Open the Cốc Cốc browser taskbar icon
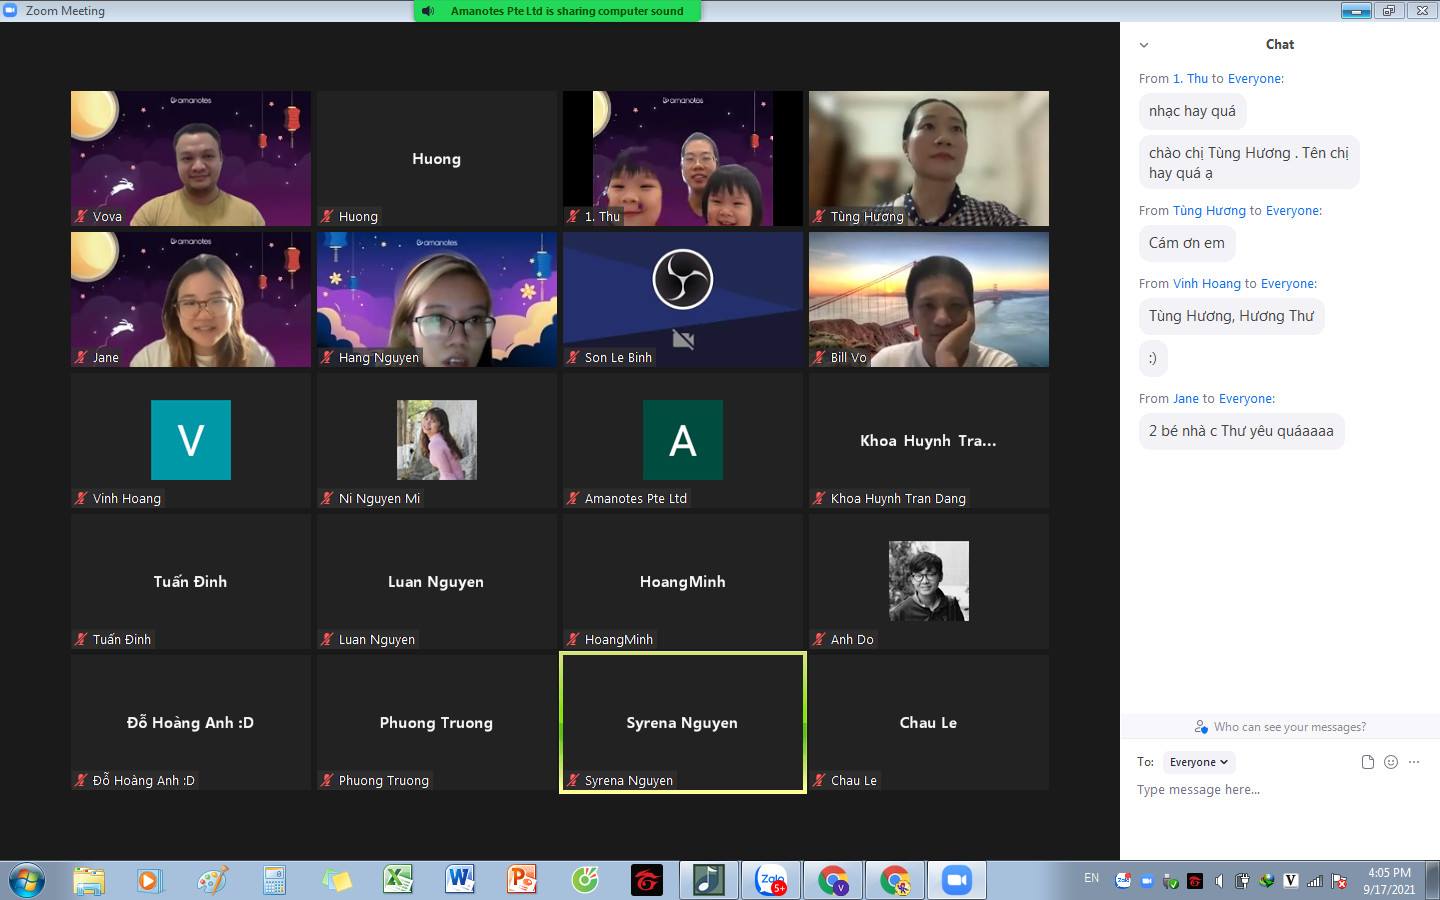1440x900 pixels. click(584, 880)
